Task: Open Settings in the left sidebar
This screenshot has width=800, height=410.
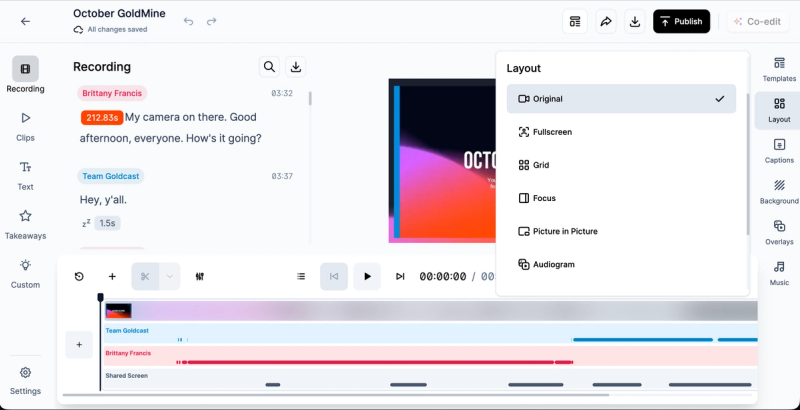Action: click(x=25, y=381)
